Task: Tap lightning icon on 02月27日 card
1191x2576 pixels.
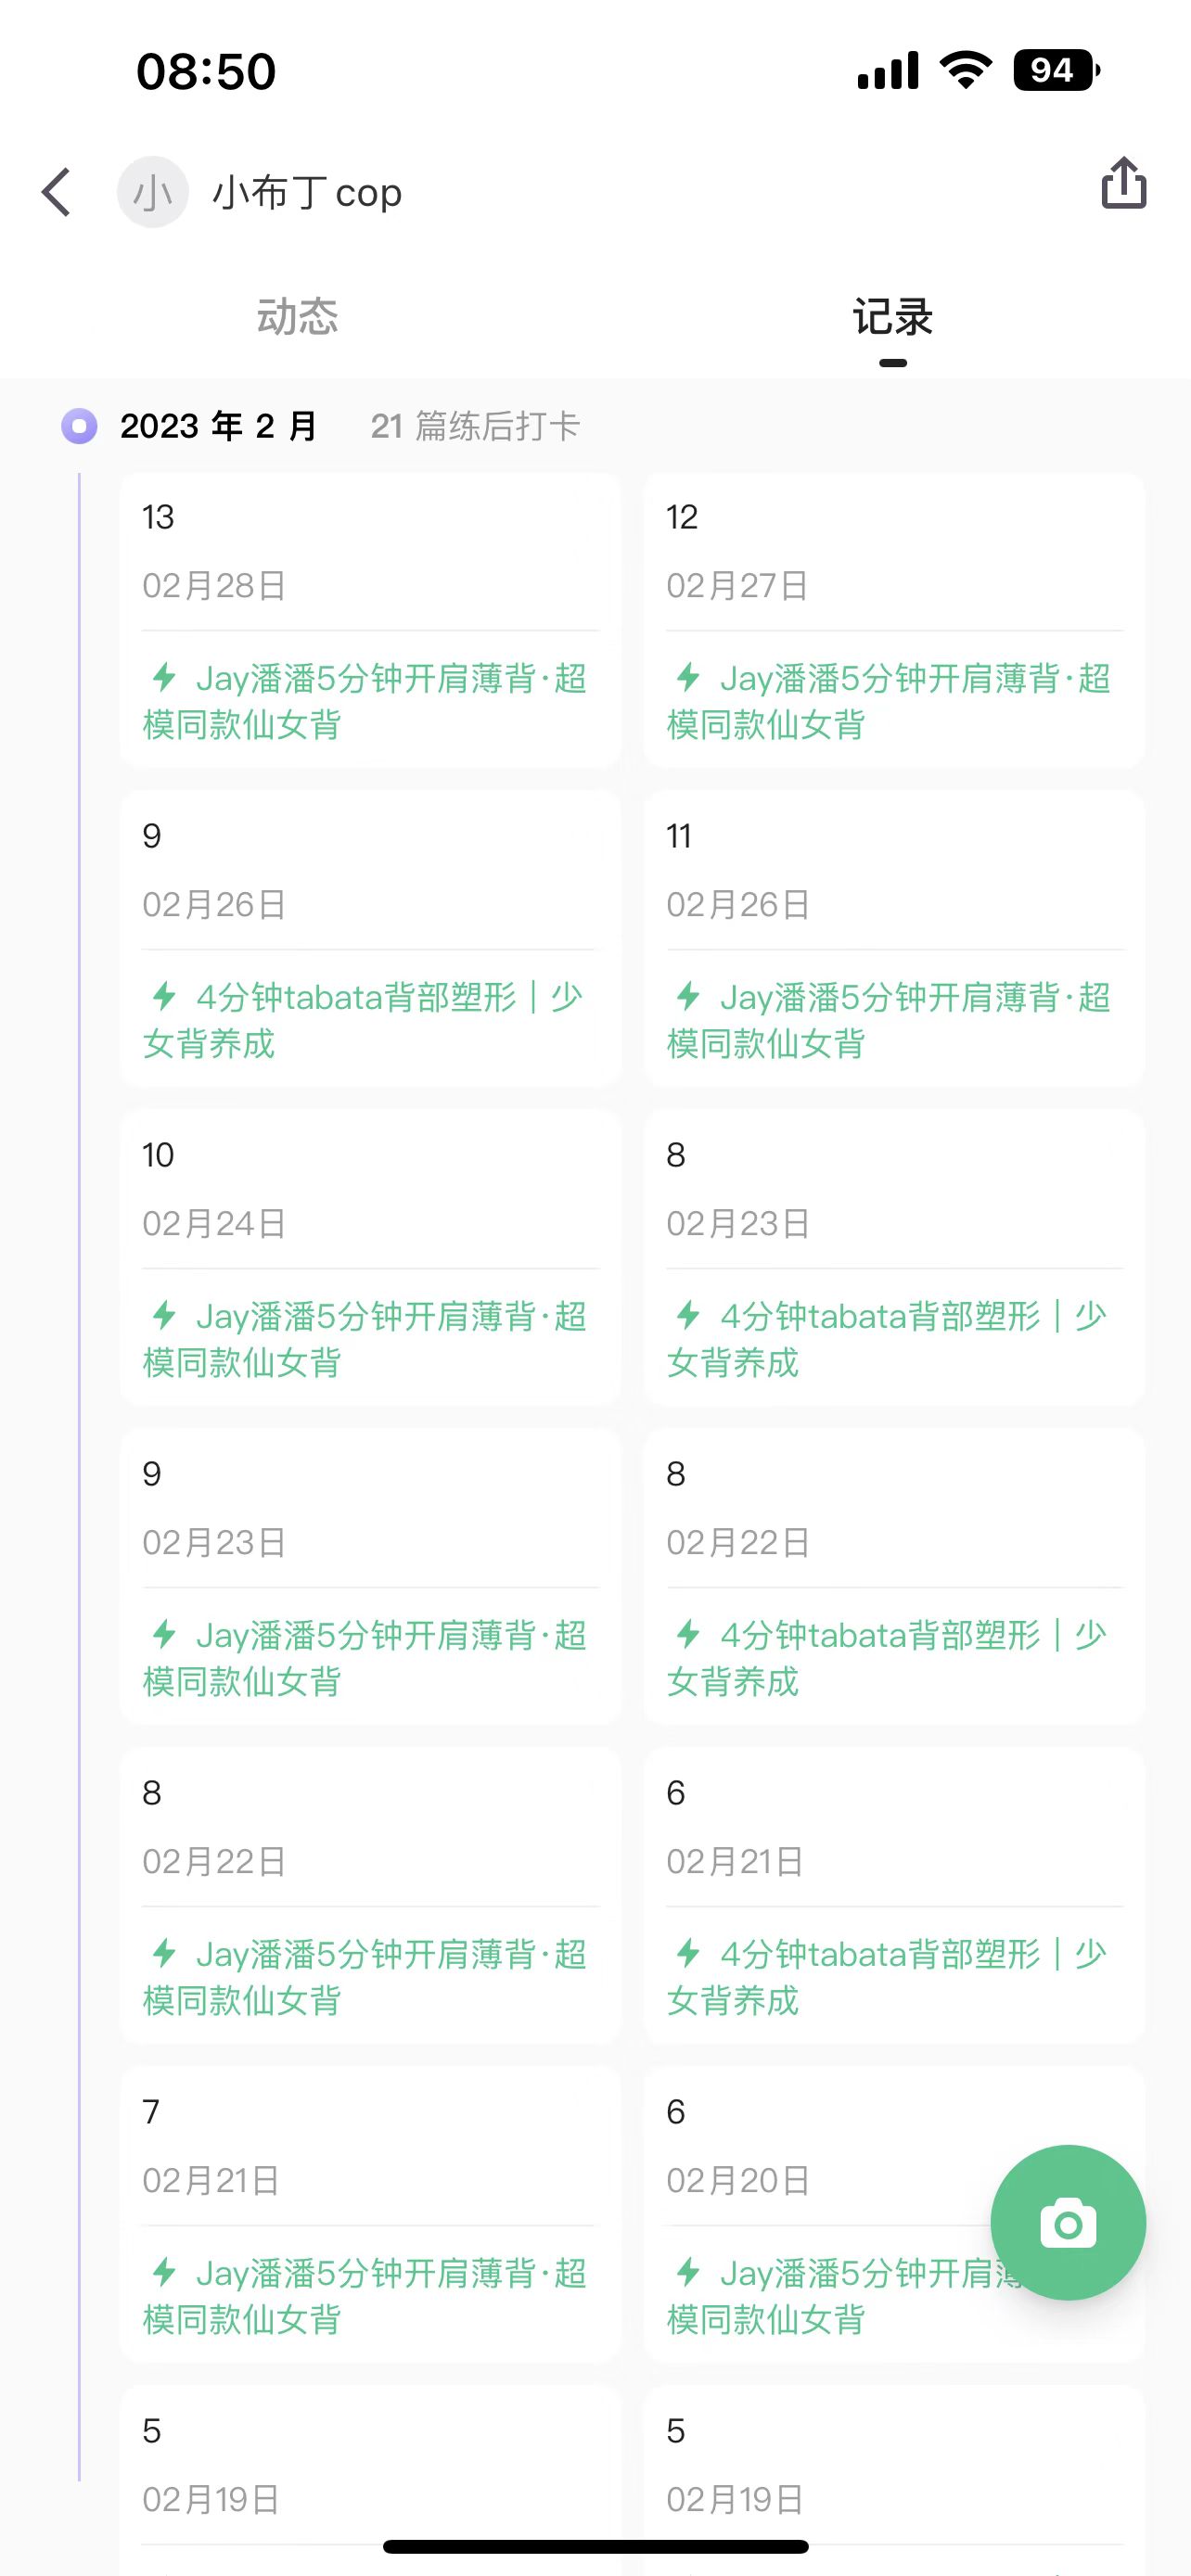Action: 688,677
